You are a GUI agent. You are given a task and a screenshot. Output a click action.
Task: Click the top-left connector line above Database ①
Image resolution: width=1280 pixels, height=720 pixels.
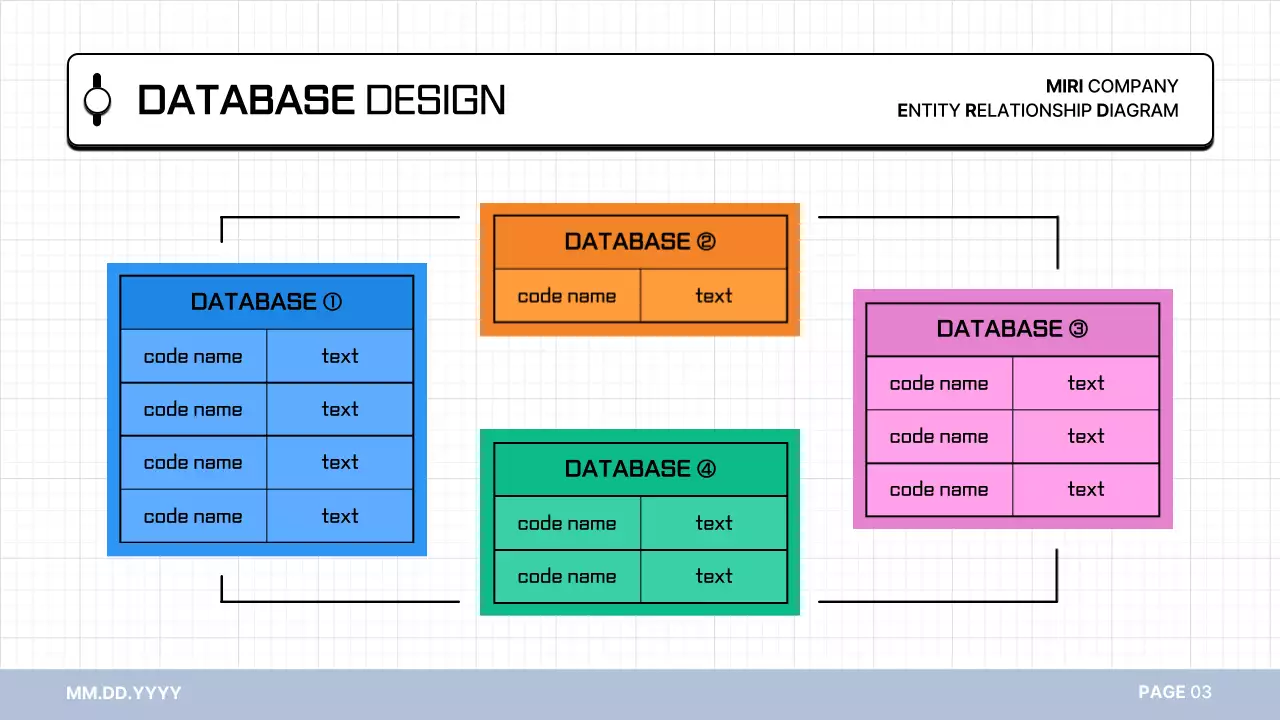tap(340, 217)
